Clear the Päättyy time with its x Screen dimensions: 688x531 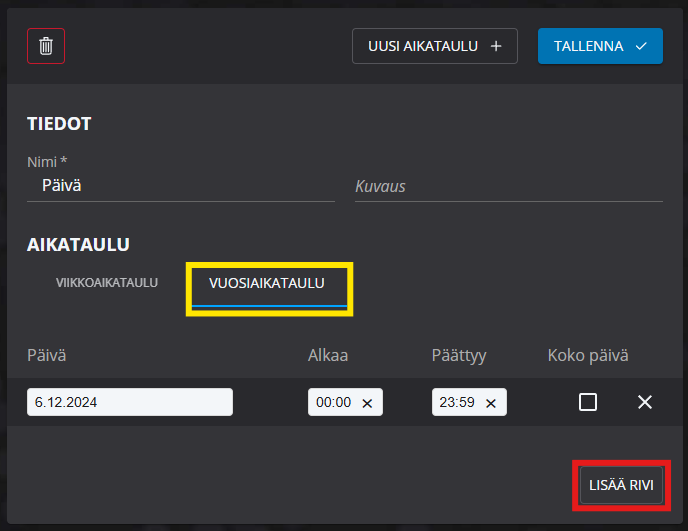[x=491, y=403]
